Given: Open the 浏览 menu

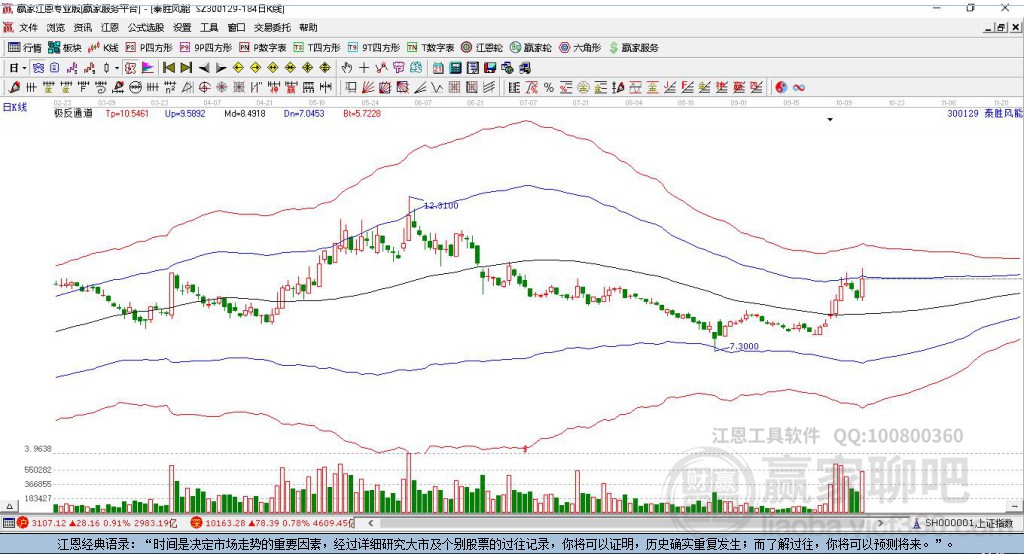Looking at the screenshot, I should click(56, 27).
